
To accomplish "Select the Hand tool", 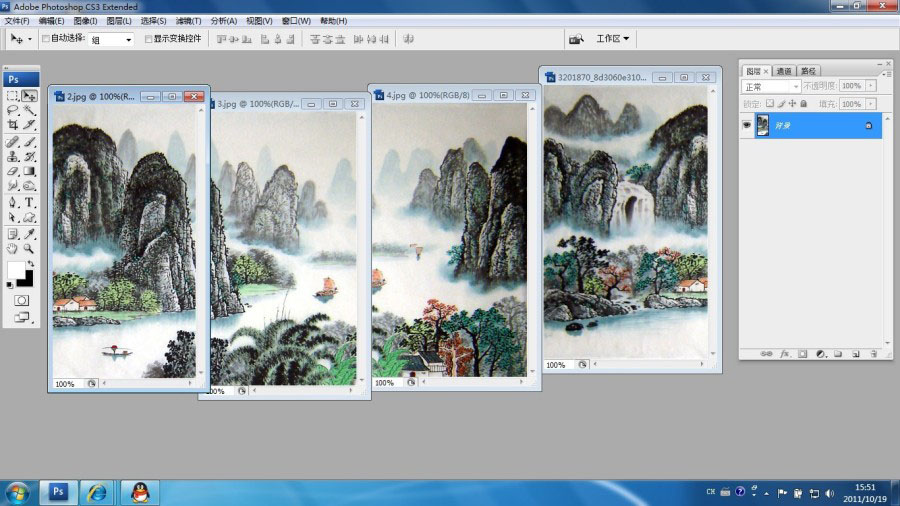I will pyautogui.click(x=13, y=249).
